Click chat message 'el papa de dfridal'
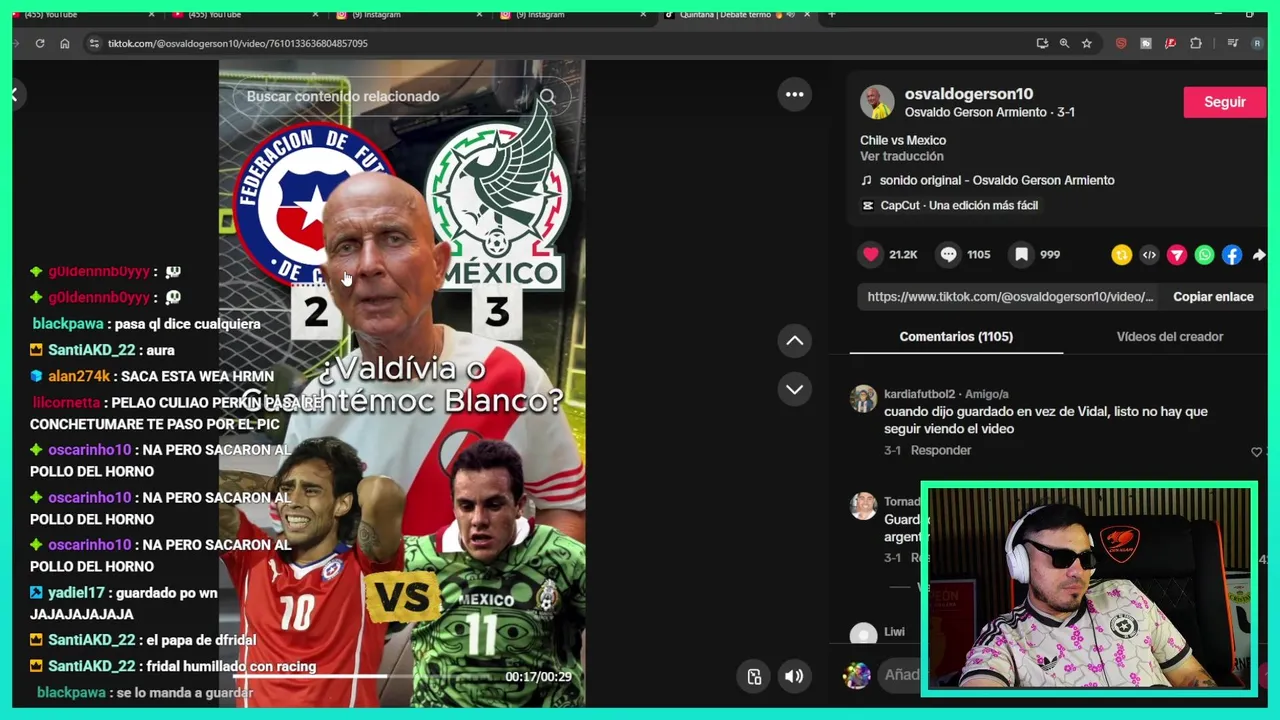The height and width of the screenshot is (720, 1280). 201,640
